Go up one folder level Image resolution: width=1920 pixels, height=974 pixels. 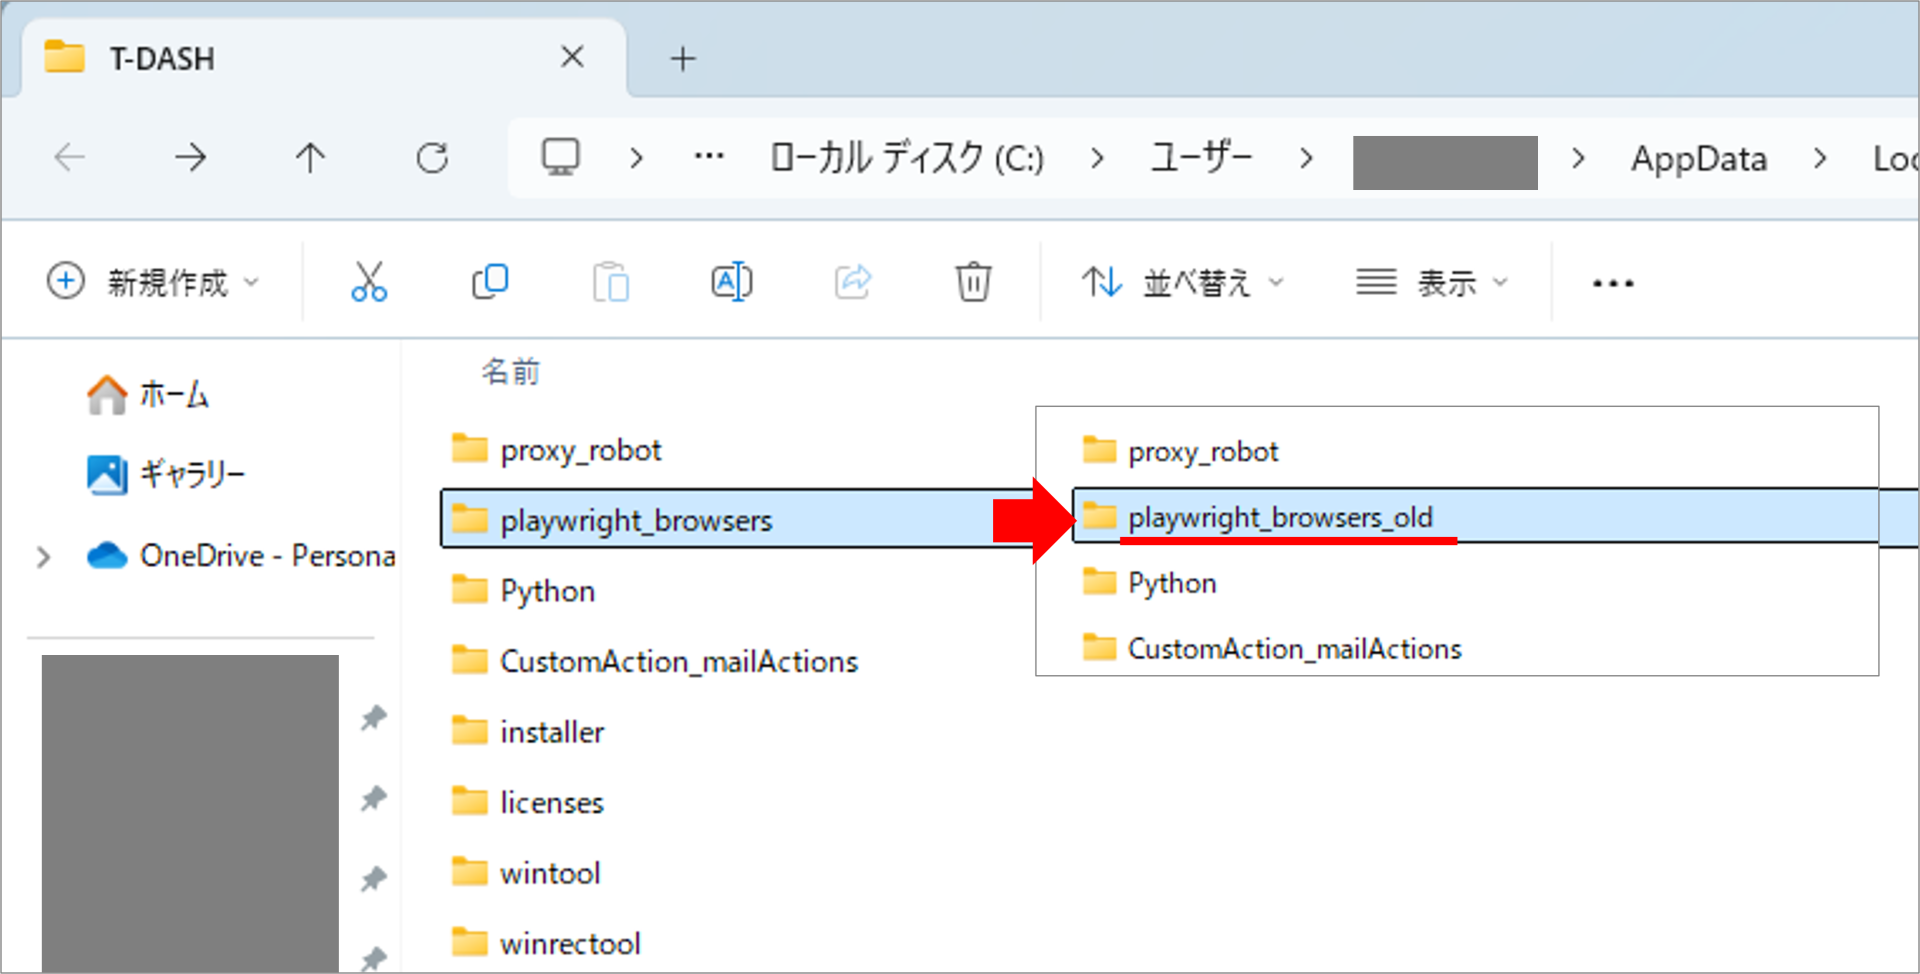click(310, 158)
